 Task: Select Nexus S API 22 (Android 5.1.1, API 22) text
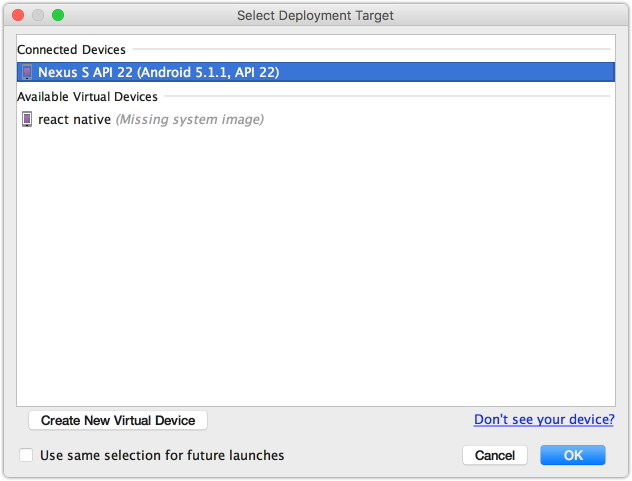click(x=158, y=72)
